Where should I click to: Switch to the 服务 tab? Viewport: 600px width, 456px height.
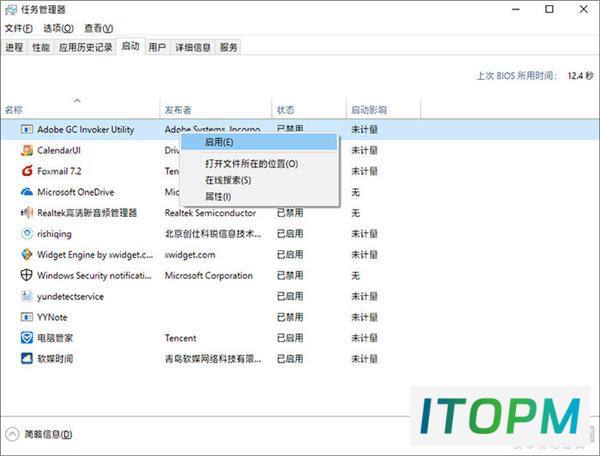click(228, 47)
